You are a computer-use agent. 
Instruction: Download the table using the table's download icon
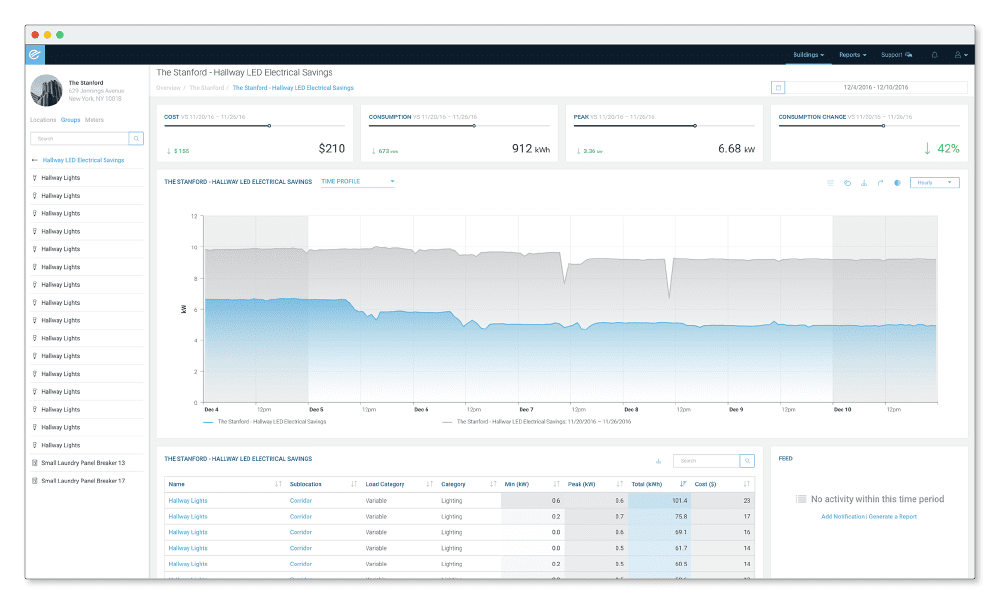click(659, 460)
